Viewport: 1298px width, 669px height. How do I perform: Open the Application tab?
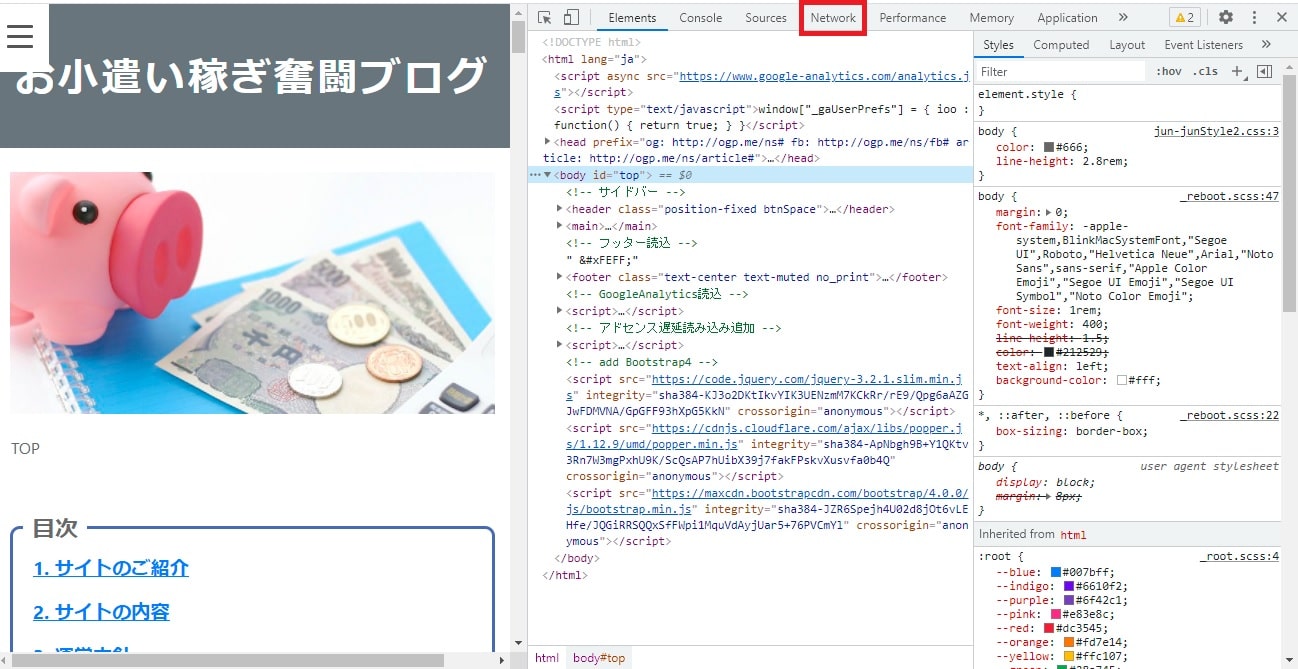pyautogui.click(x=1067, y=18)
